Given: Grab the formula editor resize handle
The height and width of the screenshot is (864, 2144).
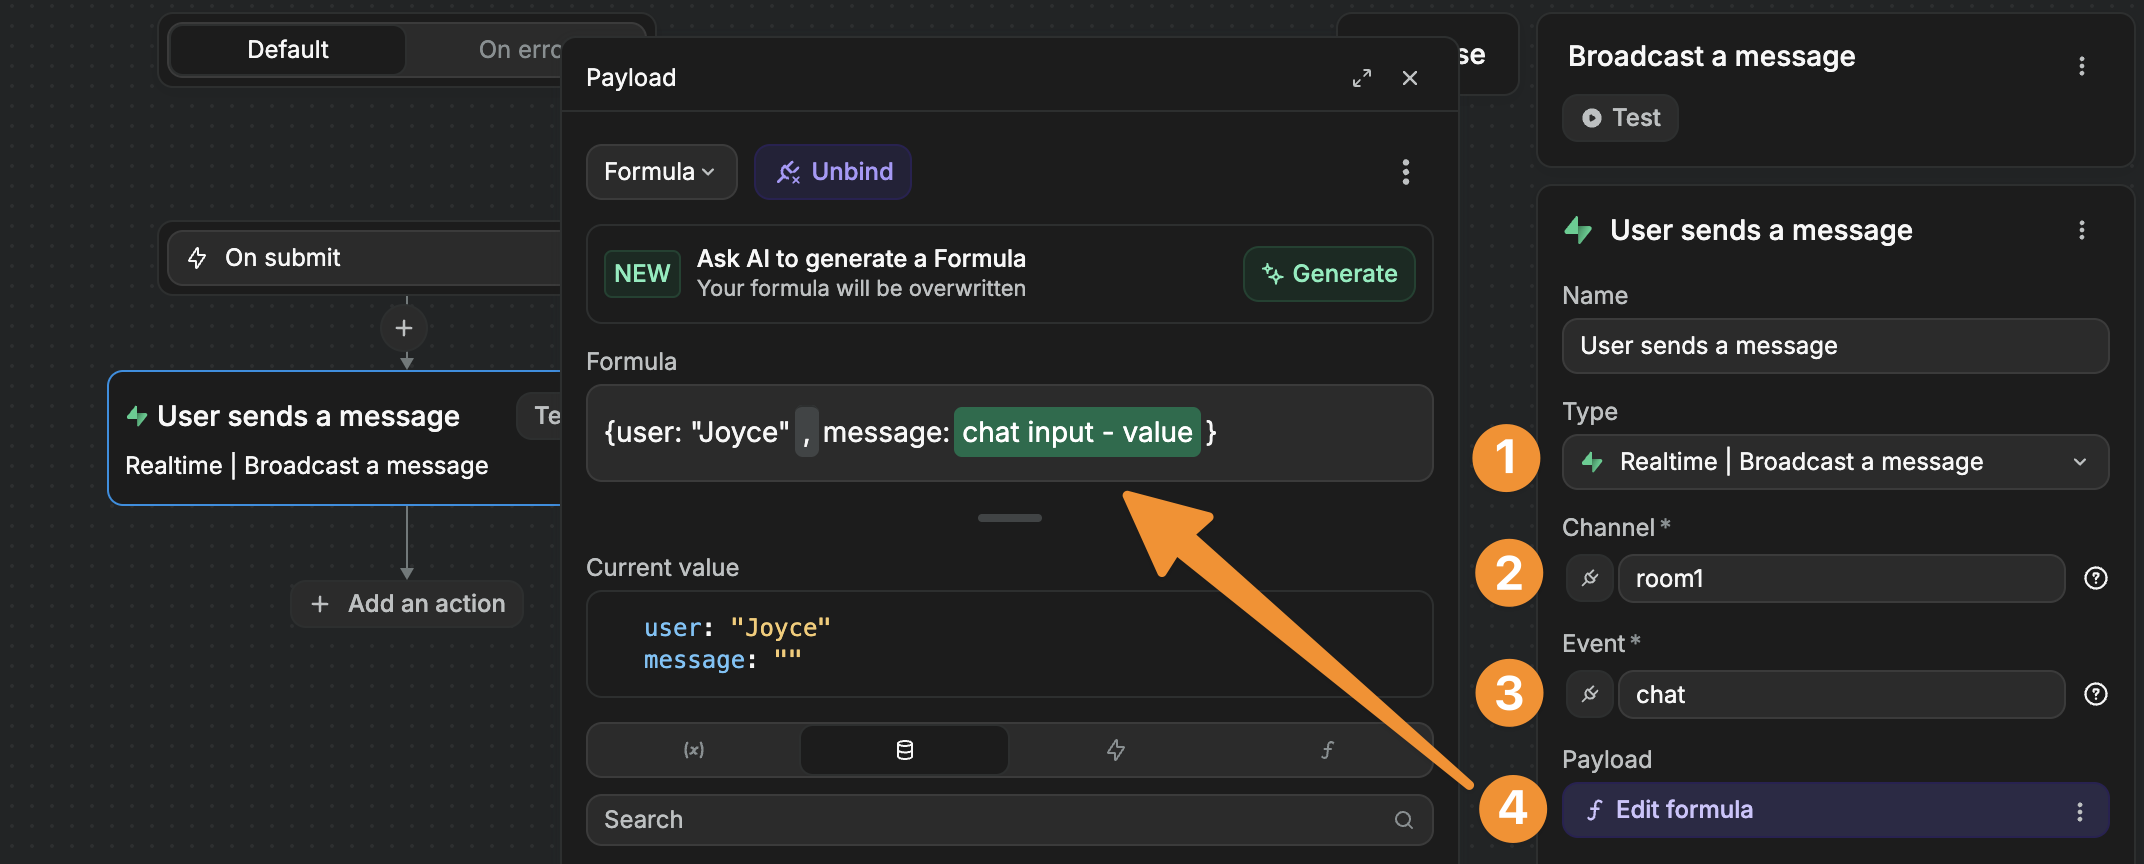Looking at the screenshot, I should (x=1010, y=518).
